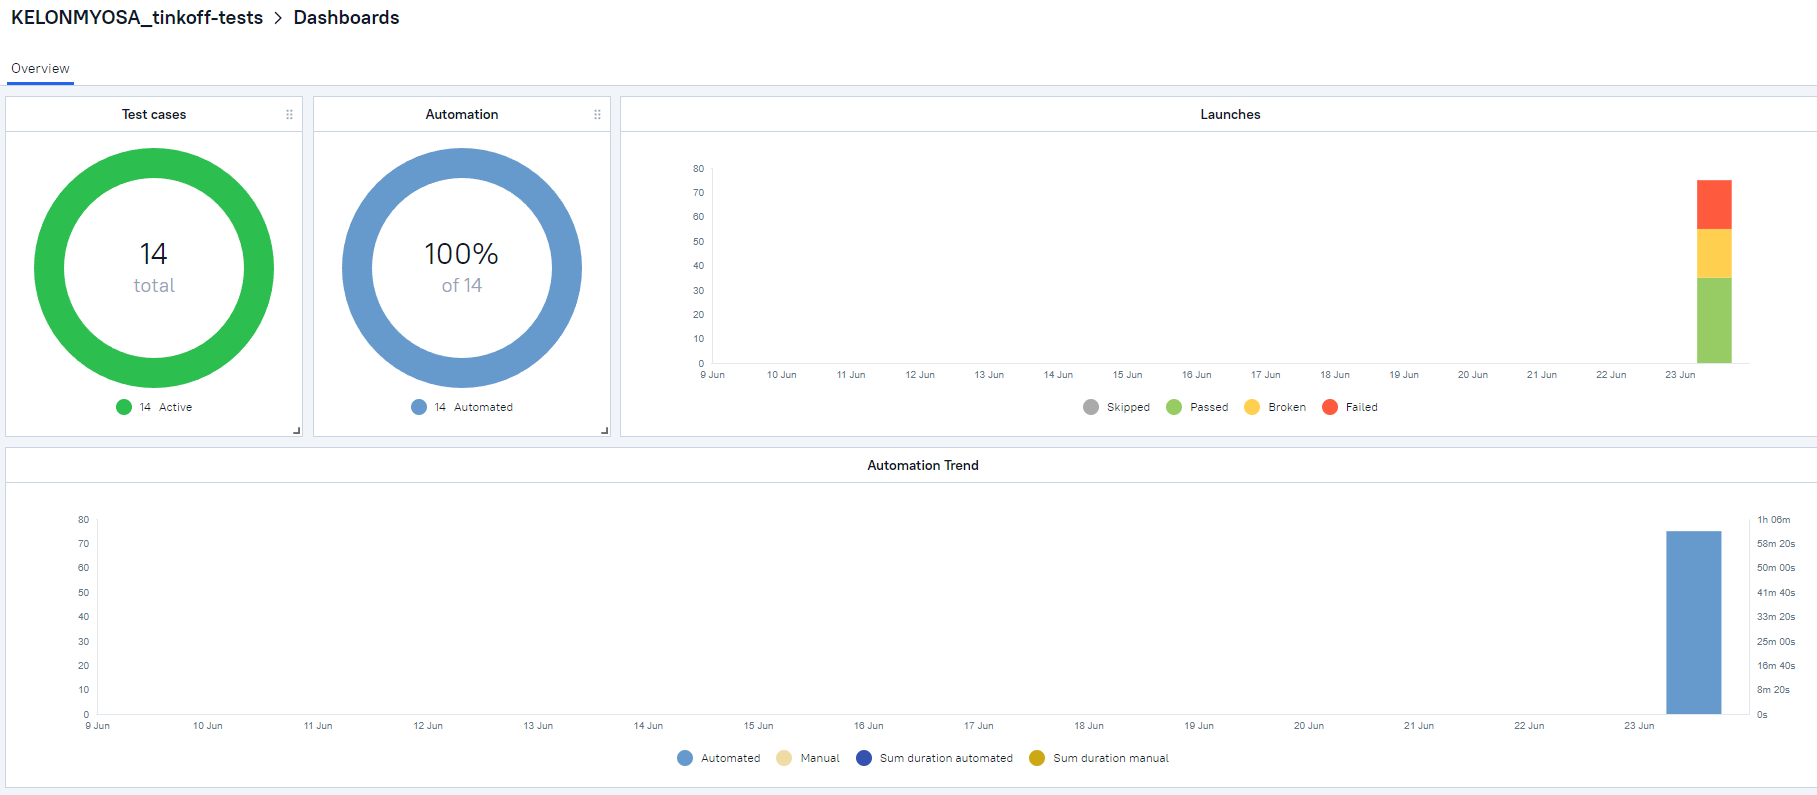1817x795 pixels.
Task: Grab the Automation widget drag handle
Action: (598, 115)
